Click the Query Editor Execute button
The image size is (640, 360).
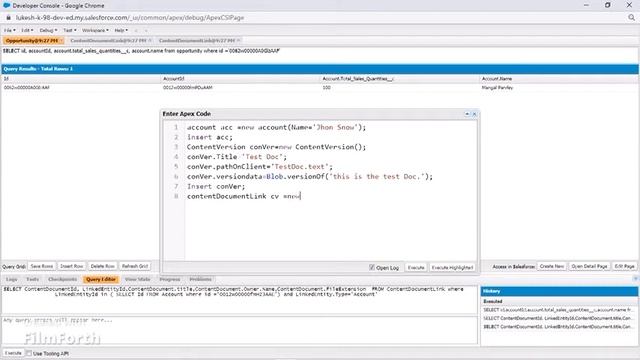coord(13,353)
